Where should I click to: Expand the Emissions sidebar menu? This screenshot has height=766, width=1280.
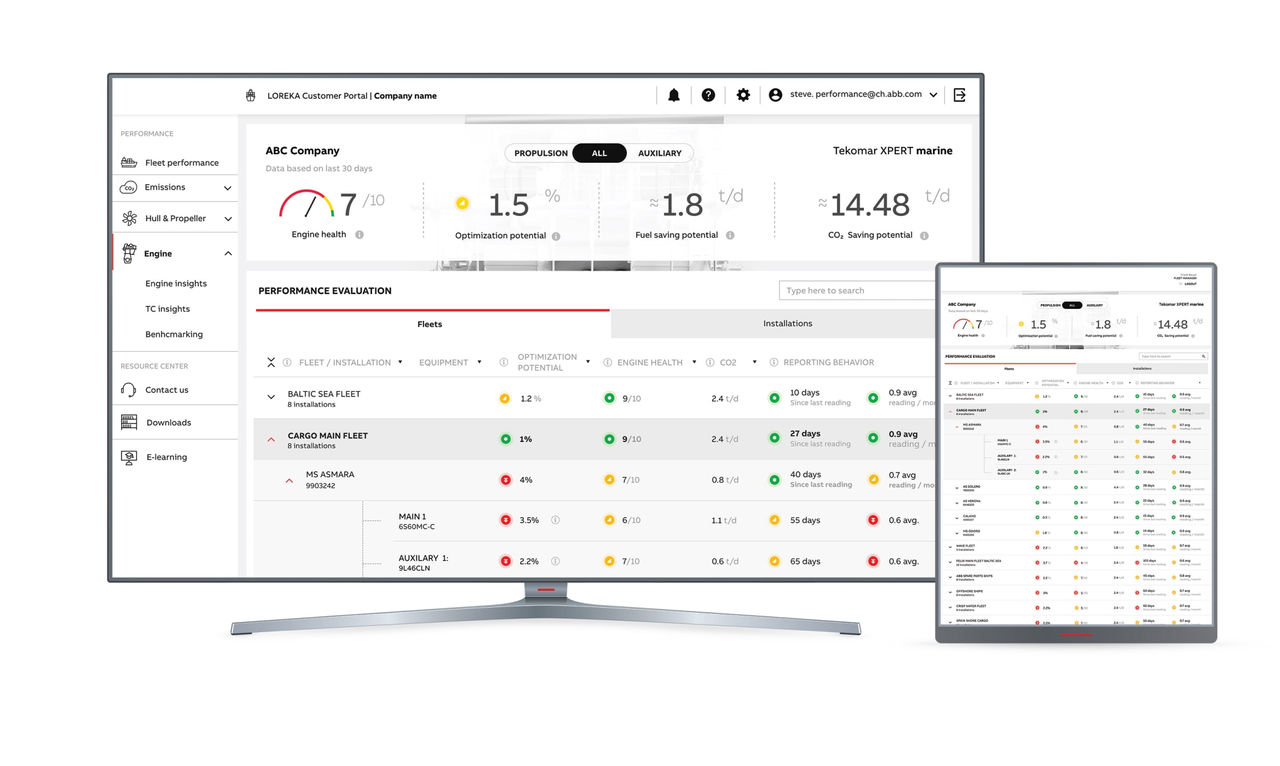click(x=227, y=188)
